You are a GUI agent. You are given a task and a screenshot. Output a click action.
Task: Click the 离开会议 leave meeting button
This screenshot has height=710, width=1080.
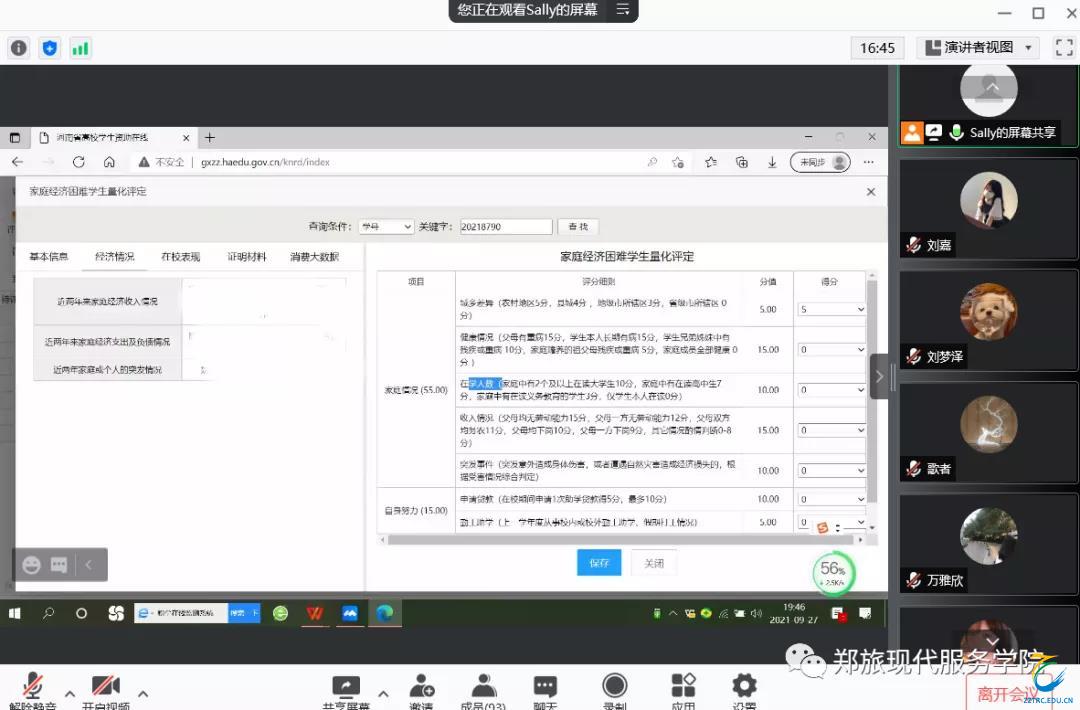1008,693
